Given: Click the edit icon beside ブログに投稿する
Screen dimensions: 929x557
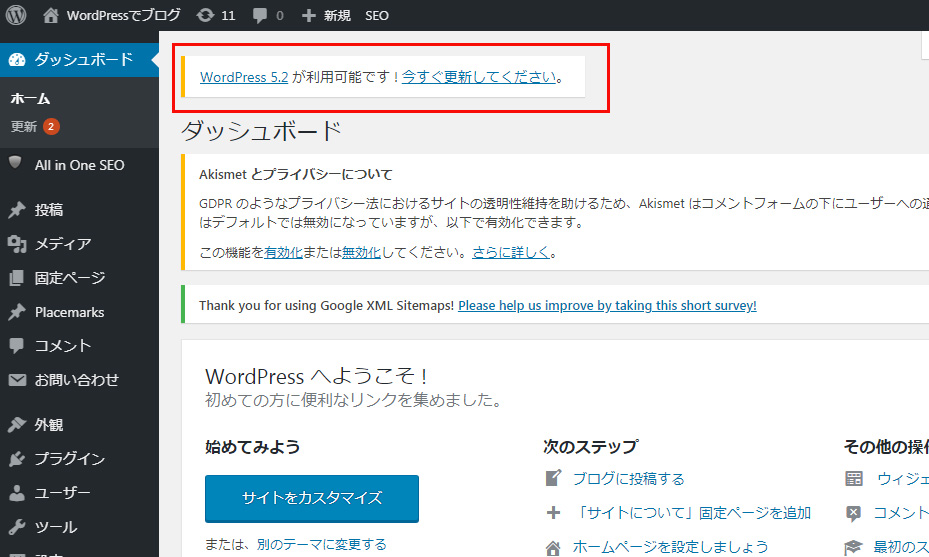Looking at the screenshot, I should (553, 478).
